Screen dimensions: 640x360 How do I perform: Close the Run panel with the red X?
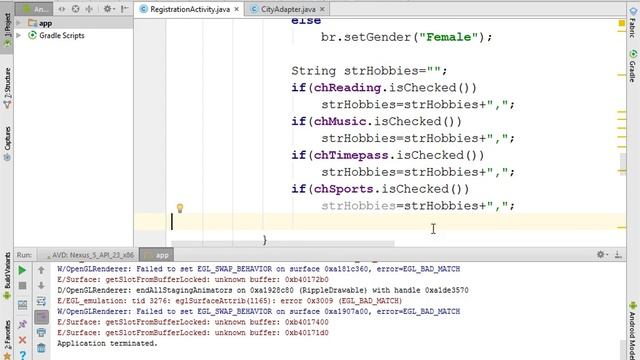22,340
